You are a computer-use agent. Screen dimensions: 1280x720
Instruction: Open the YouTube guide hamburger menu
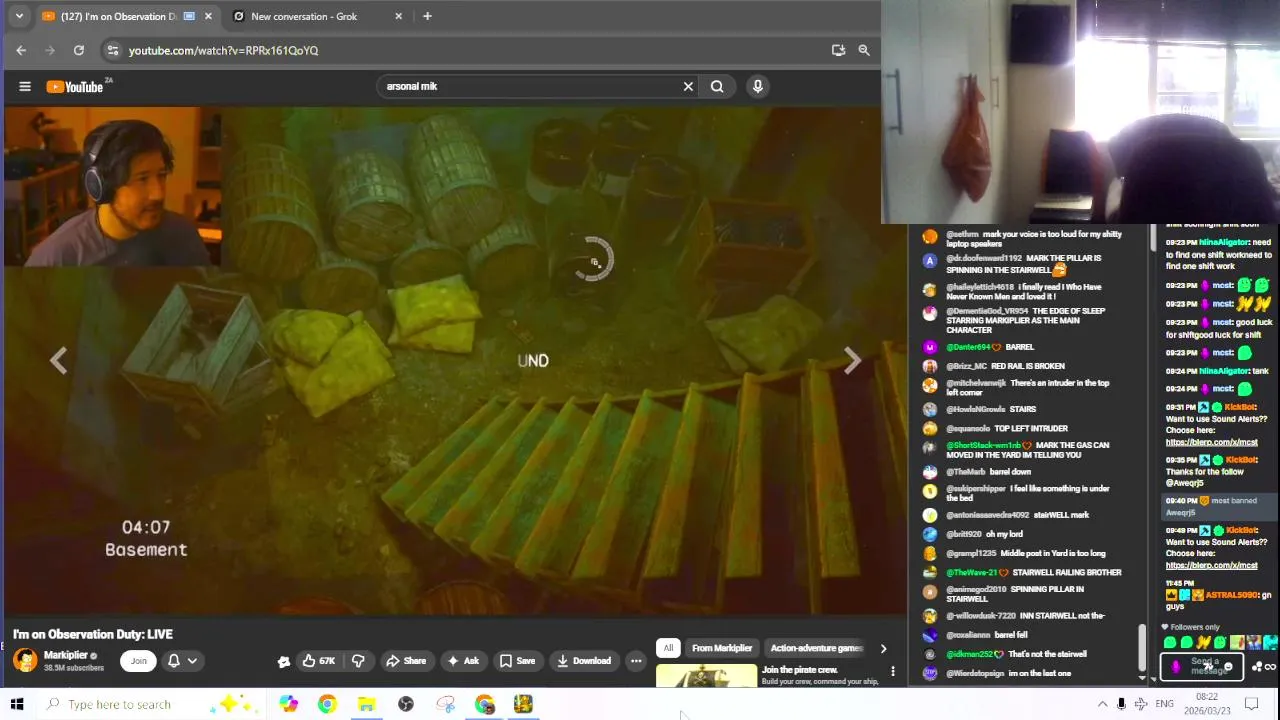coord(25,86)
